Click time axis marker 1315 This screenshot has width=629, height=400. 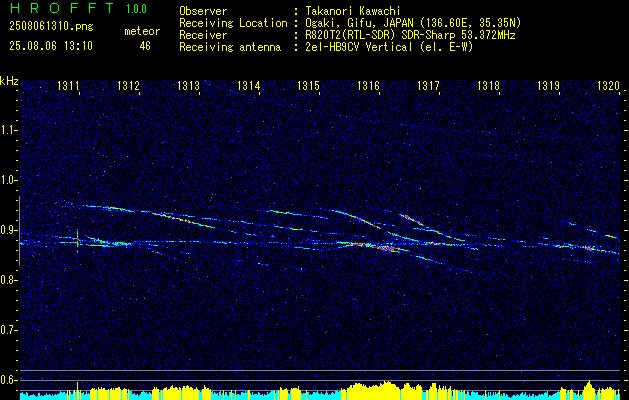point(308,86)
